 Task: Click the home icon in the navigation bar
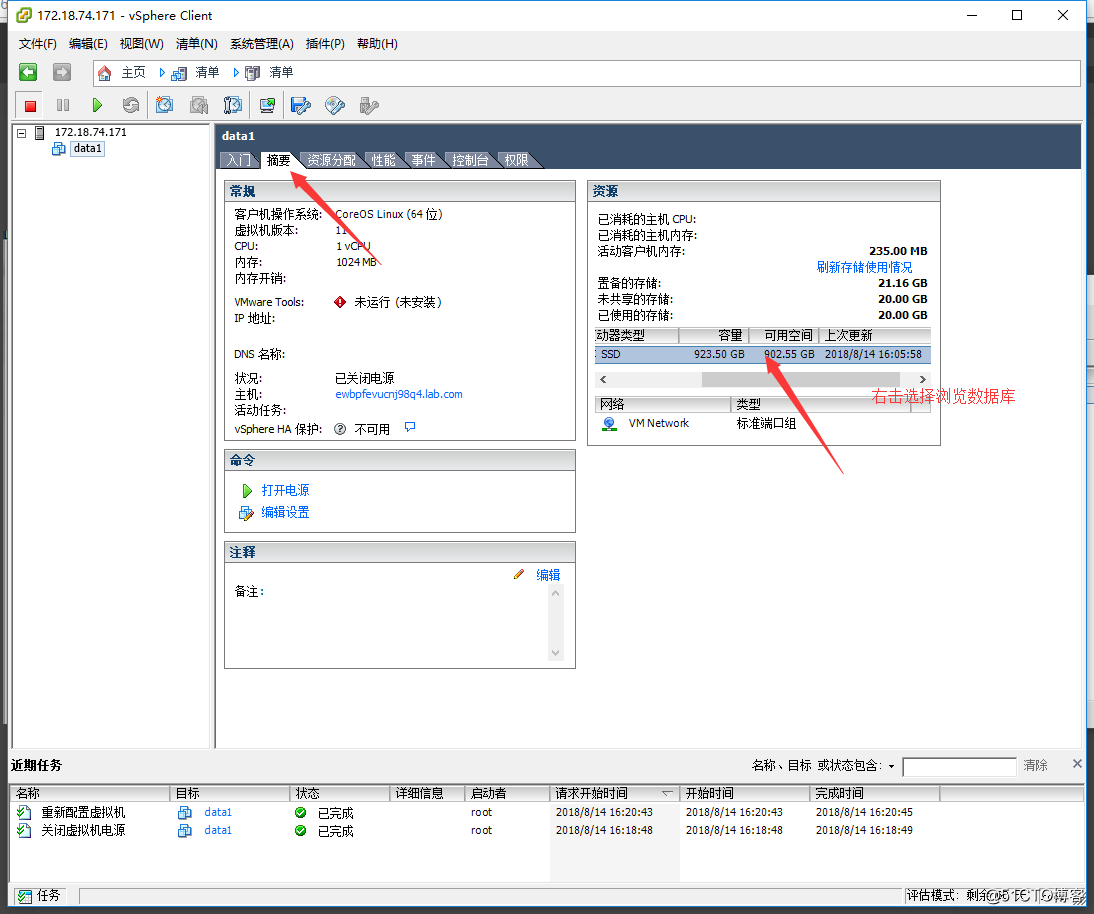pos(105,73)
